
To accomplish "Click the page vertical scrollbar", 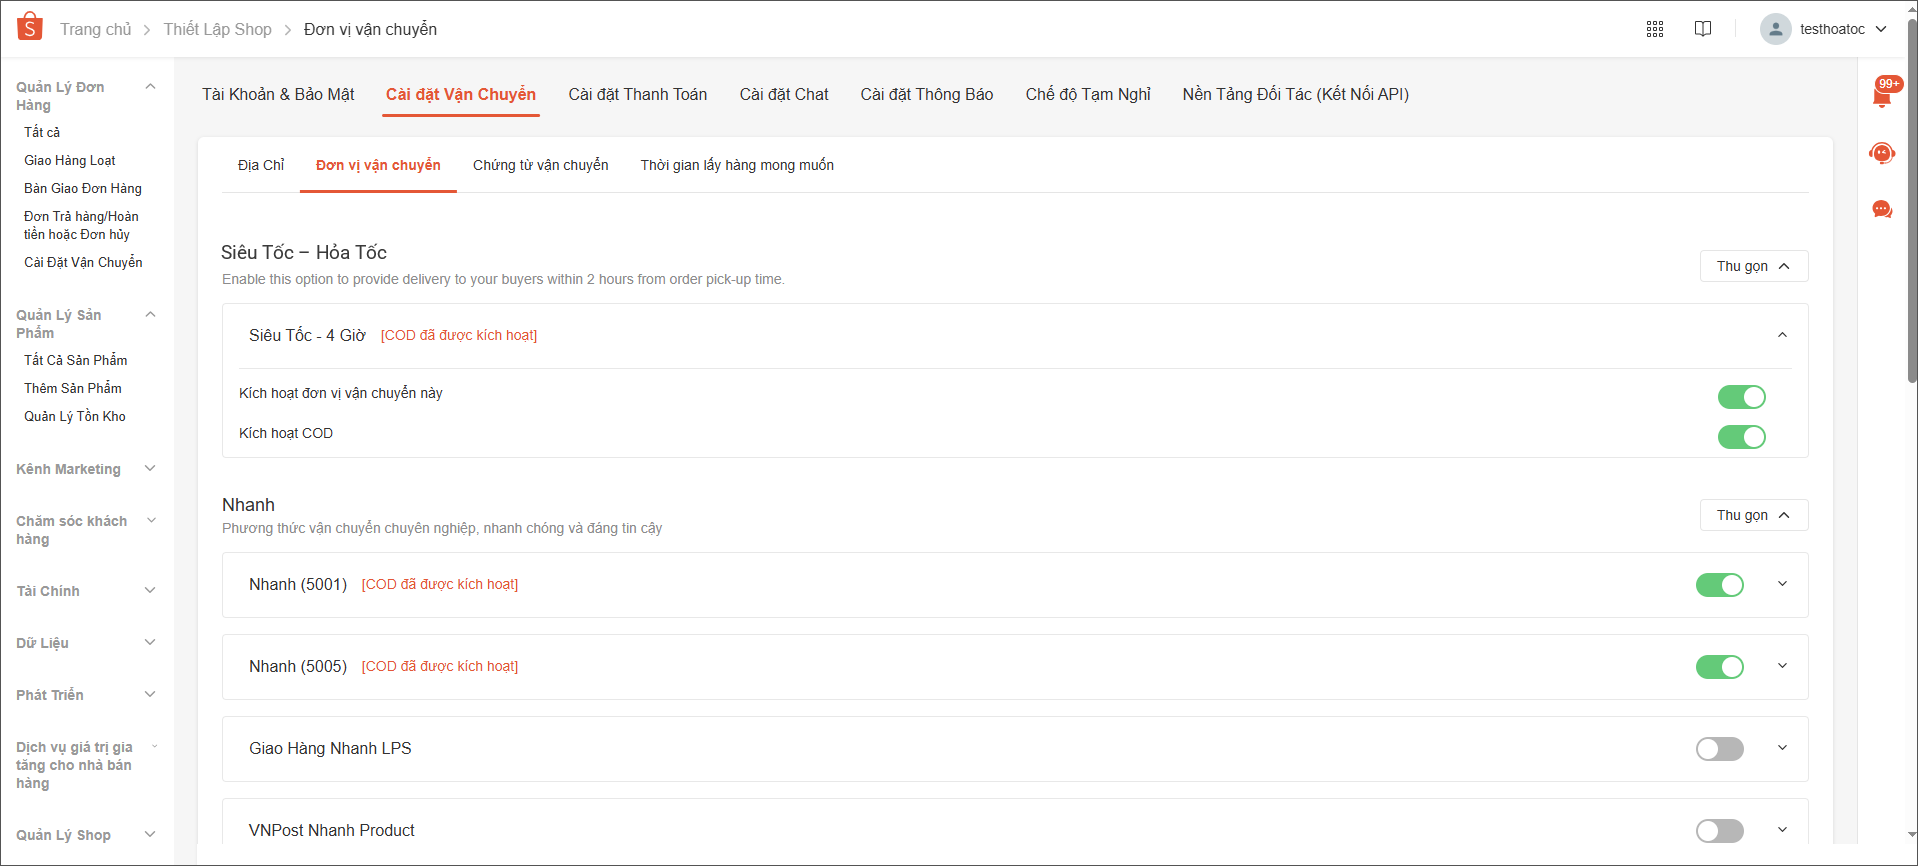I will [1912, 200].
